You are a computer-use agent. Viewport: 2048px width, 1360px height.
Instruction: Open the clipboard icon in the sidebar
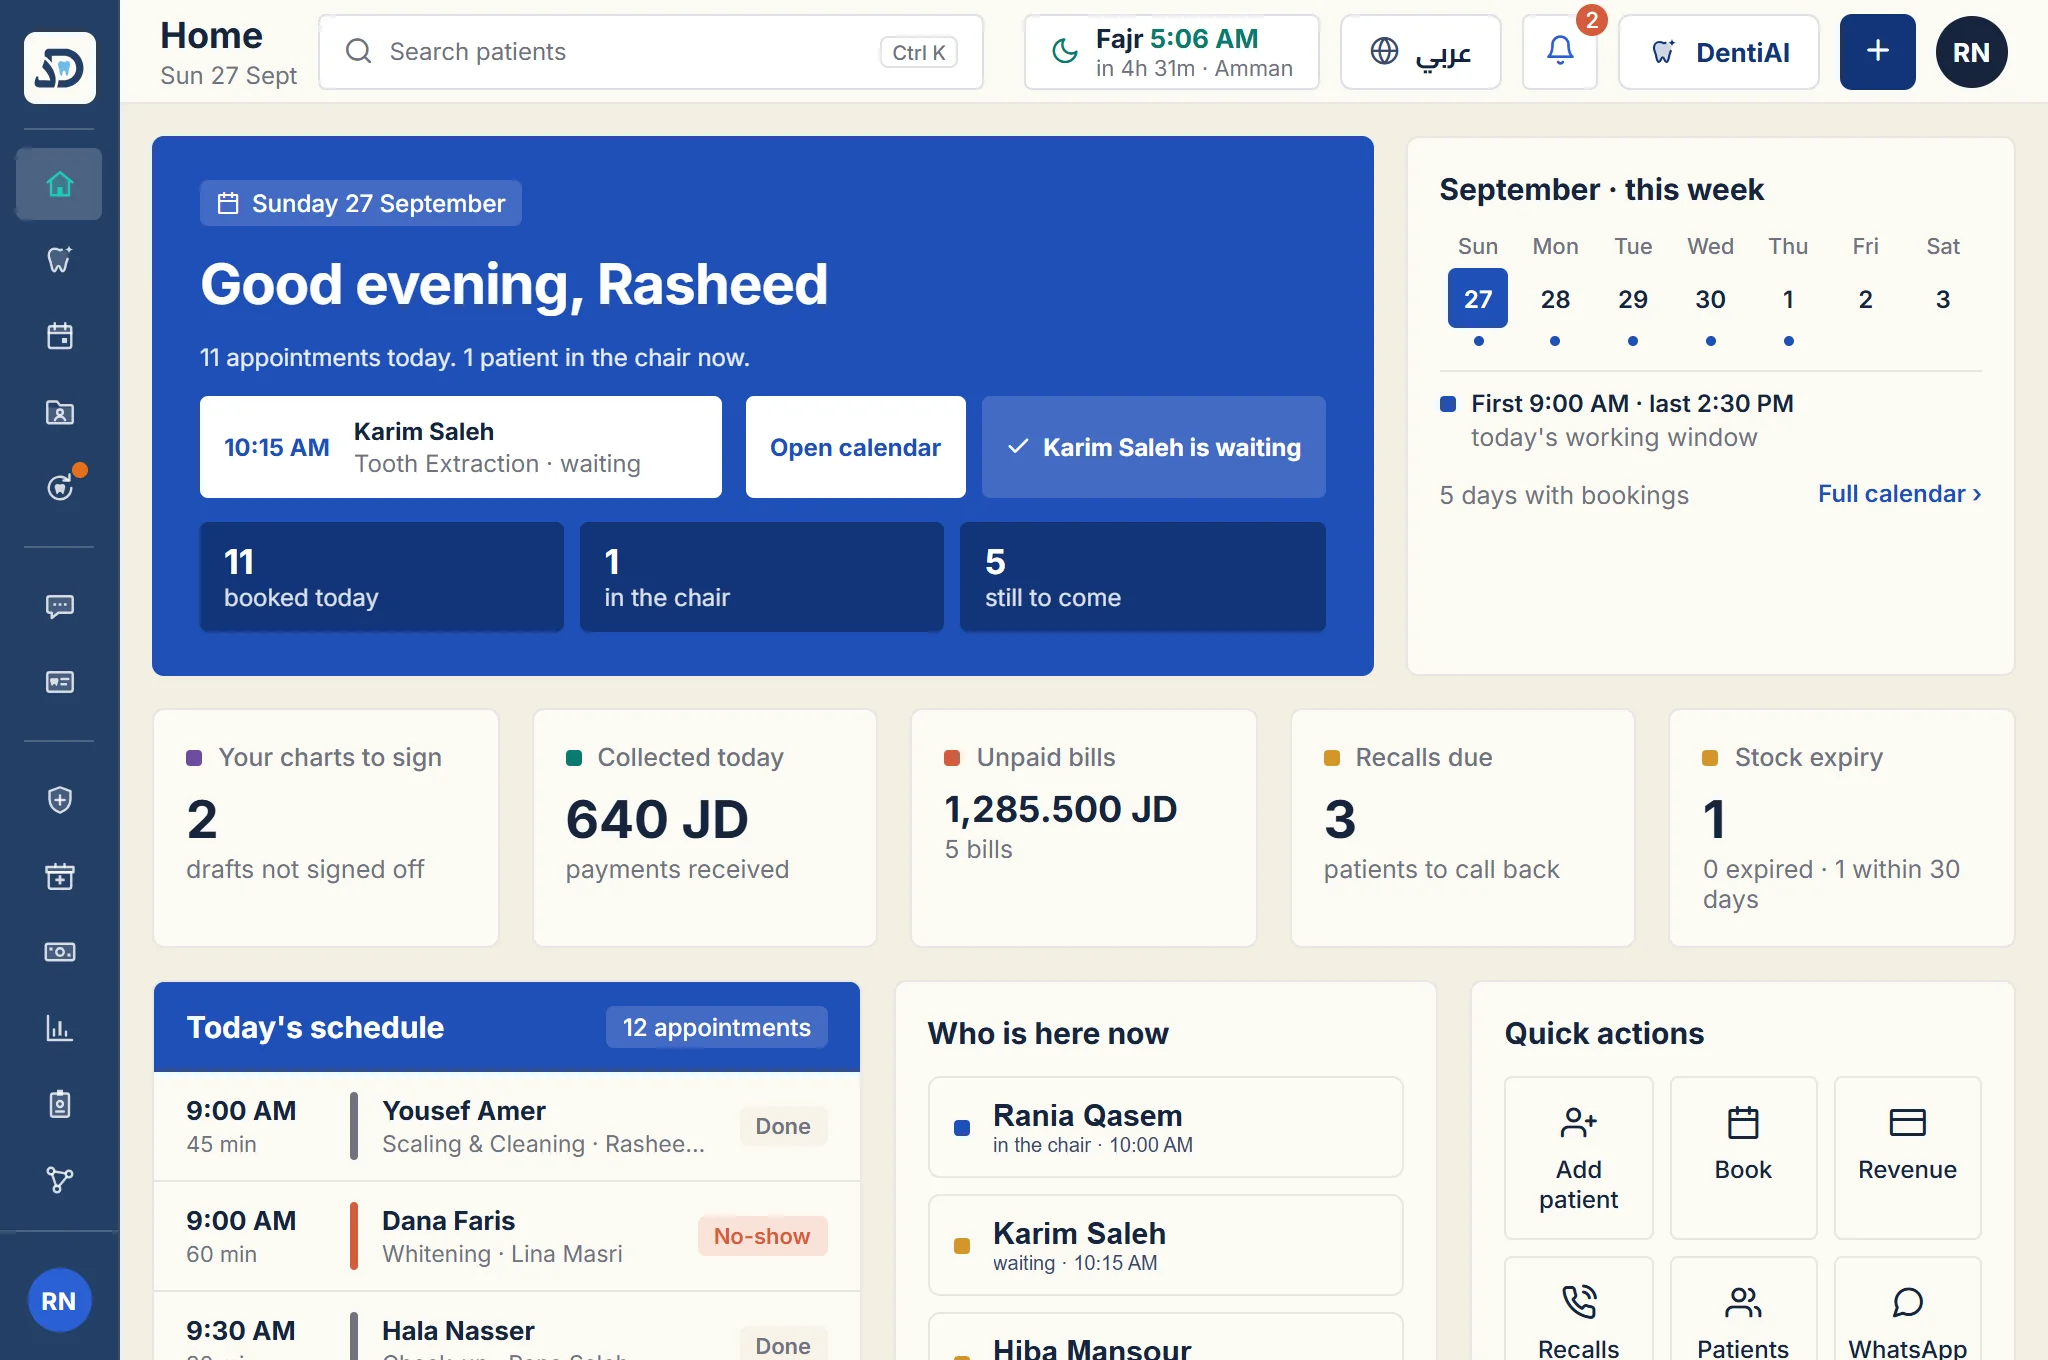tap(59, 1104)
